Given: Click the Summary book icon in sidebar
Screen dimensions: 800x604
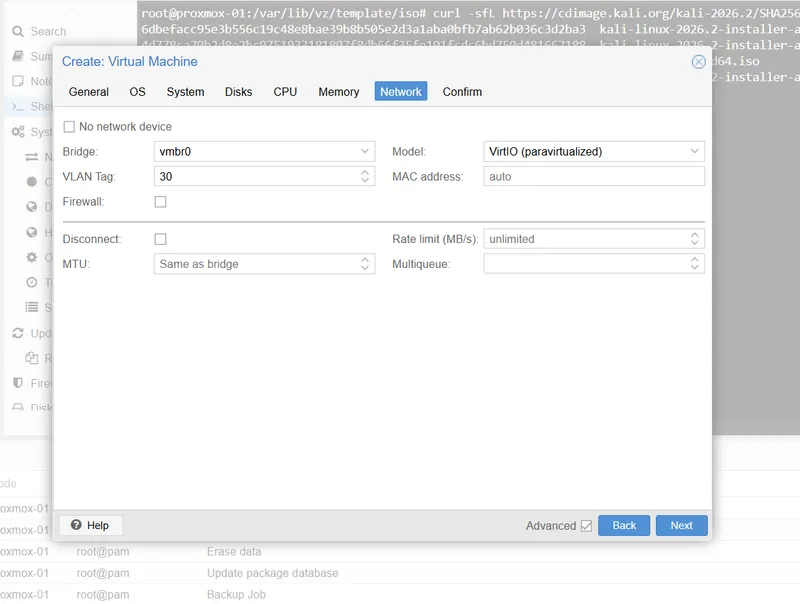Looking at the screenshot, I should [x=18, y=56].
